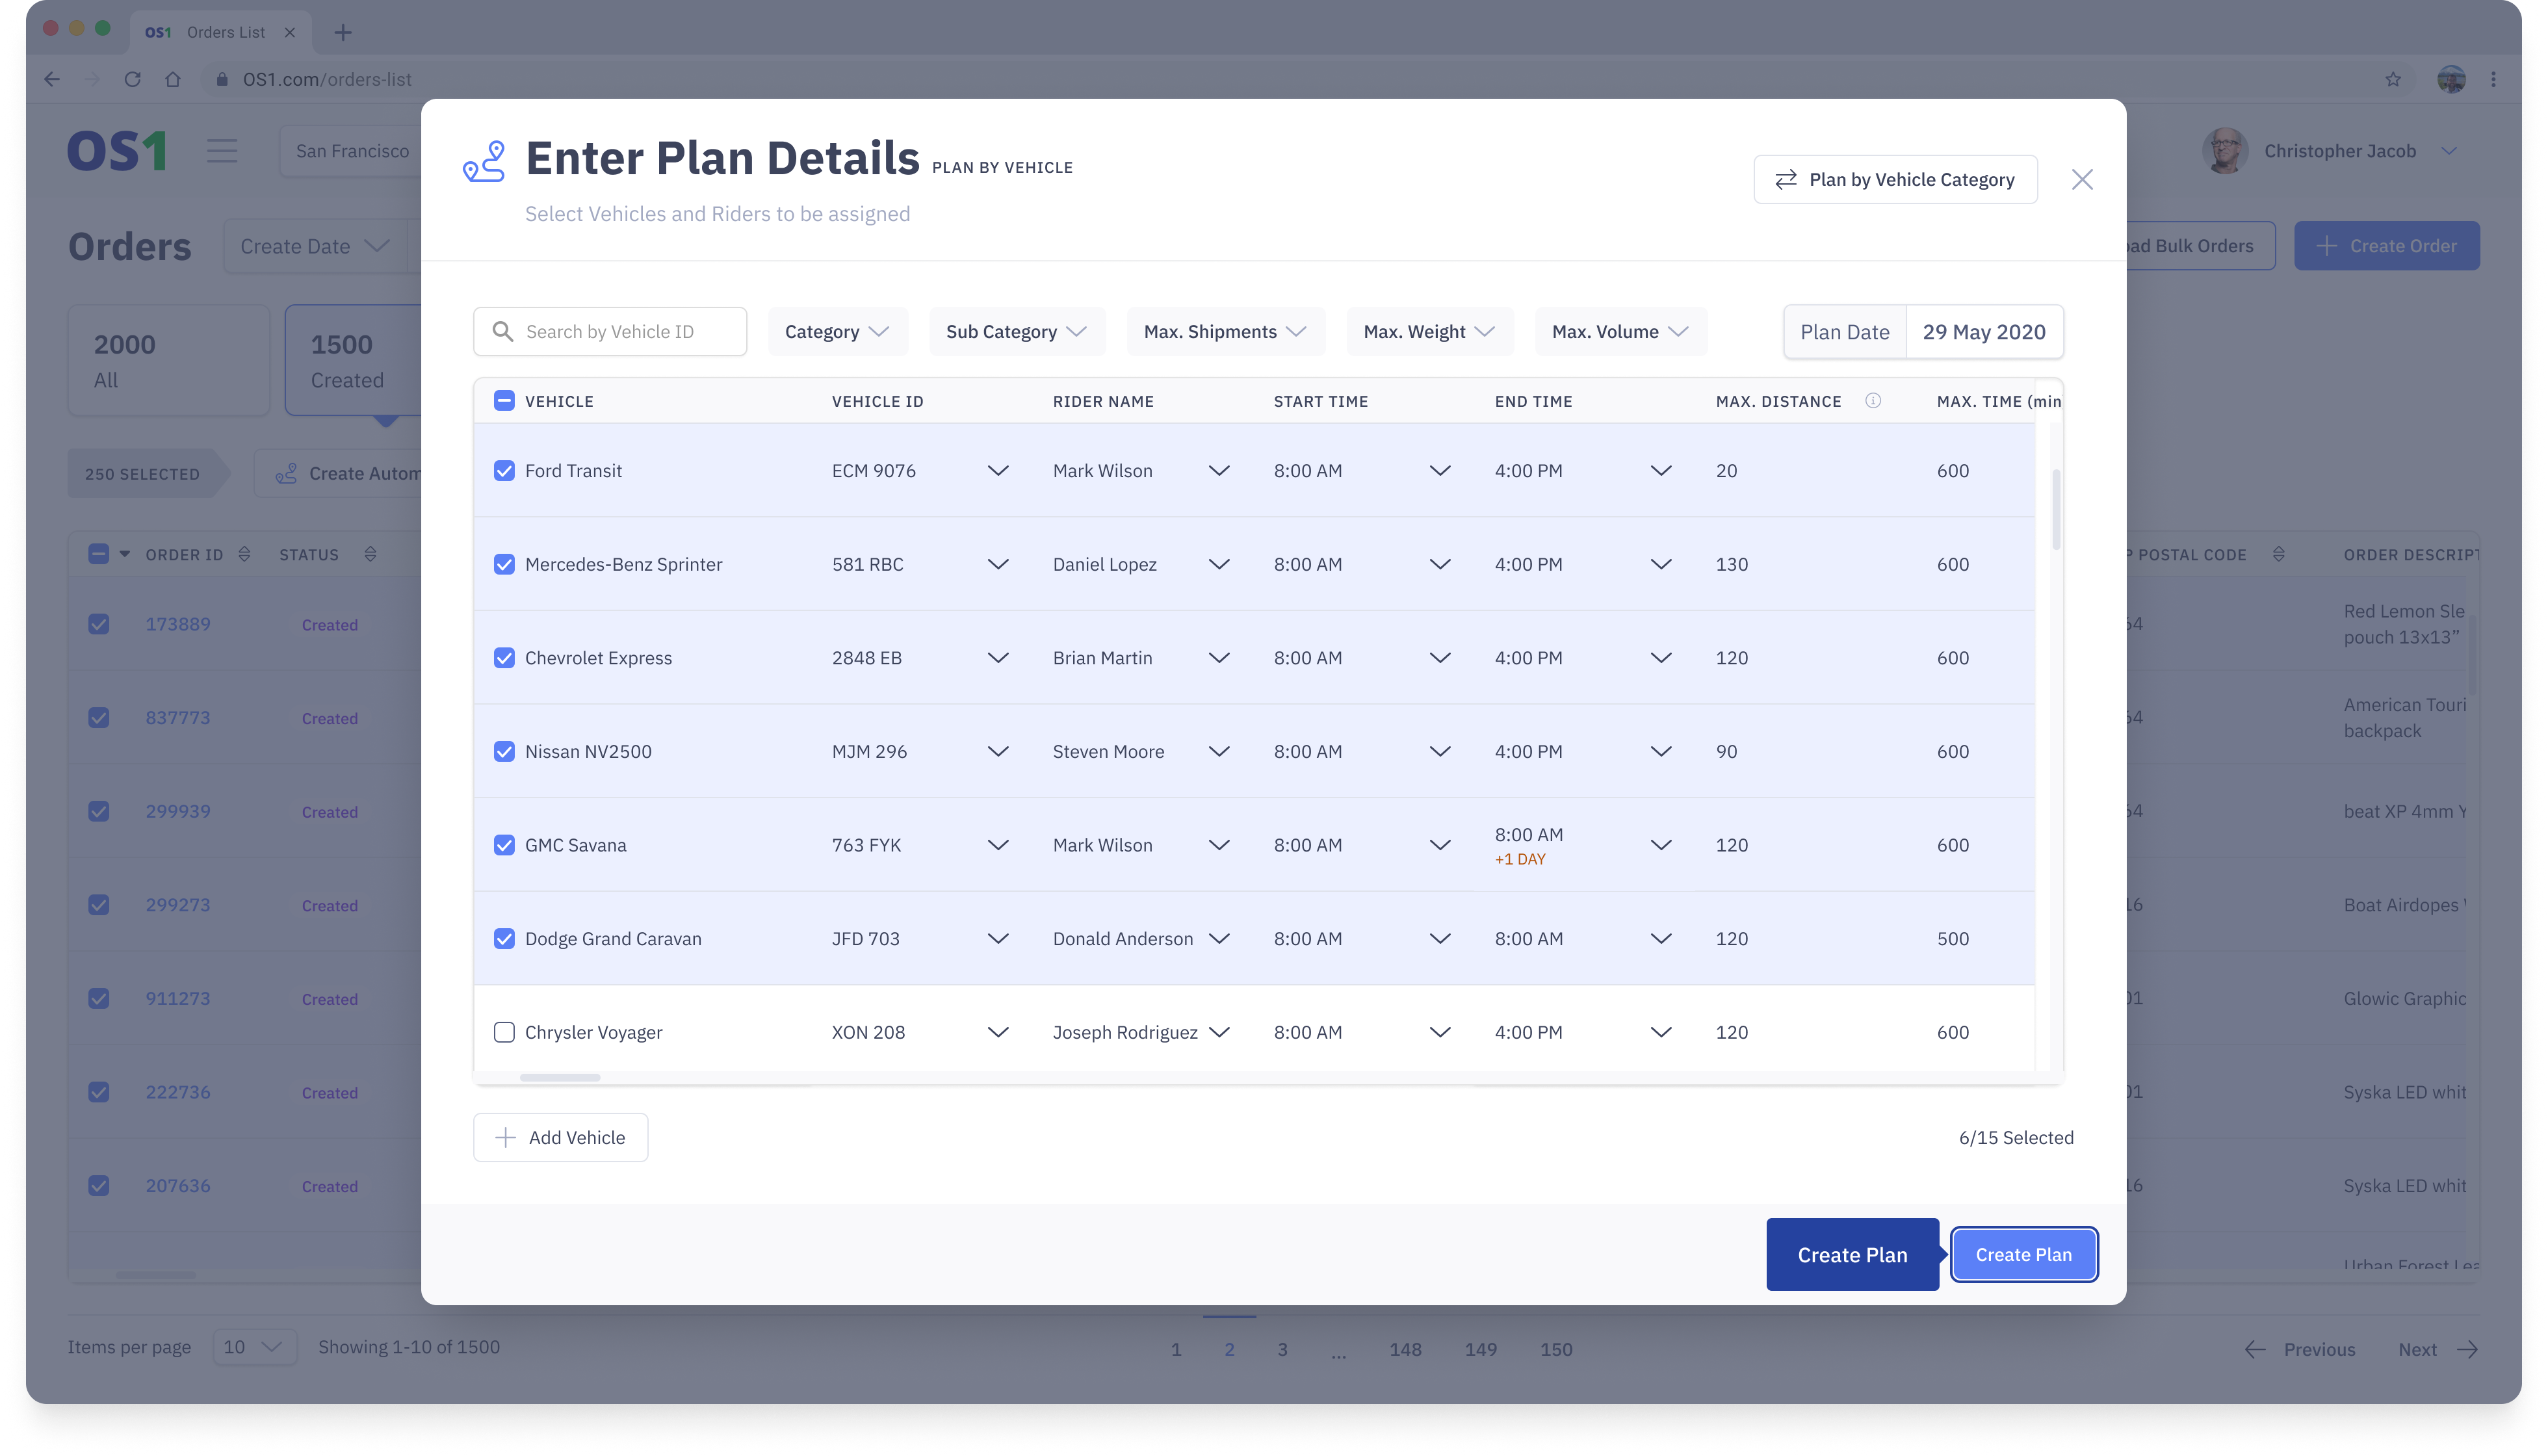Close the Enter Plan Details dialog
This screenshot has height=1456, width=2548.
tap(2082, 180)
